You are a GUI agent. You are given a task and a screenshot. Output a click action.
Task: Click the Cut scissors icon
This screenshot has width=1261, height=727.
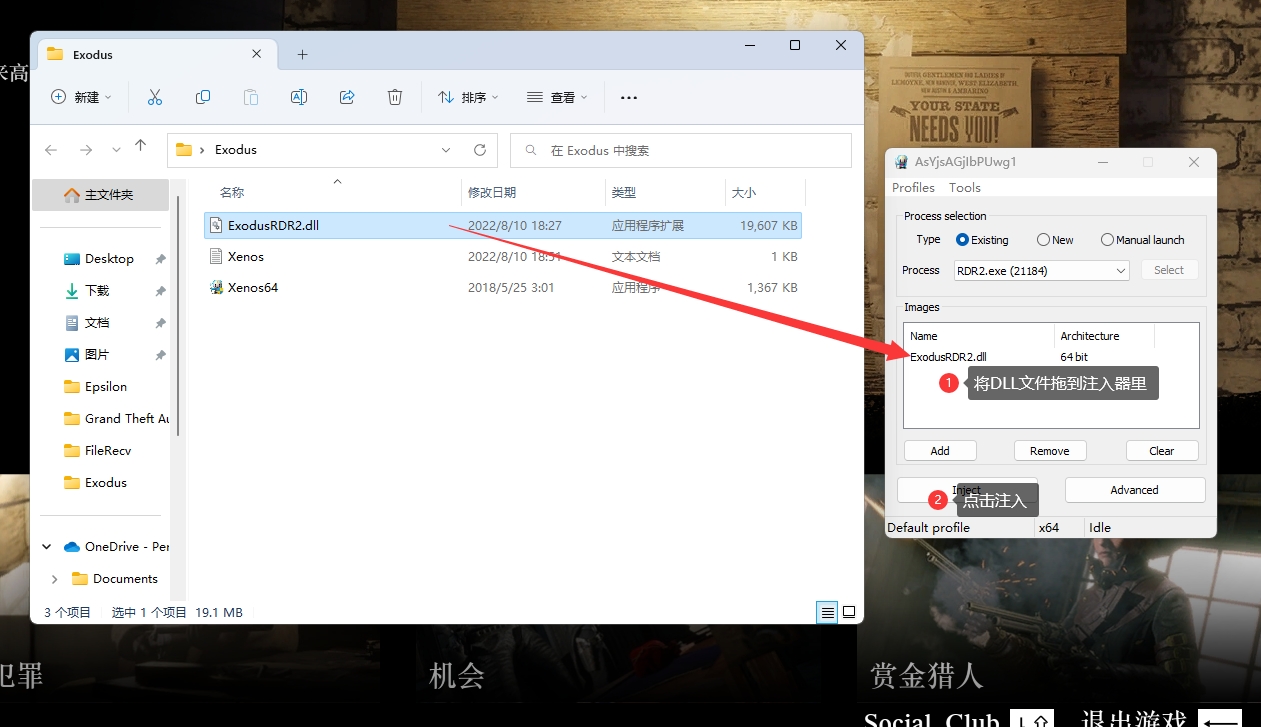click(x=154, y=97)
